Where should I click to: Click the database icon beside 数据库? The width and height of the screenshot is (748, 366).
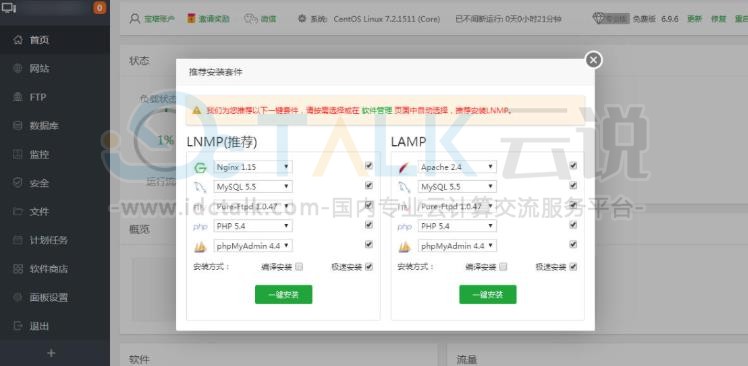point(18,126)
